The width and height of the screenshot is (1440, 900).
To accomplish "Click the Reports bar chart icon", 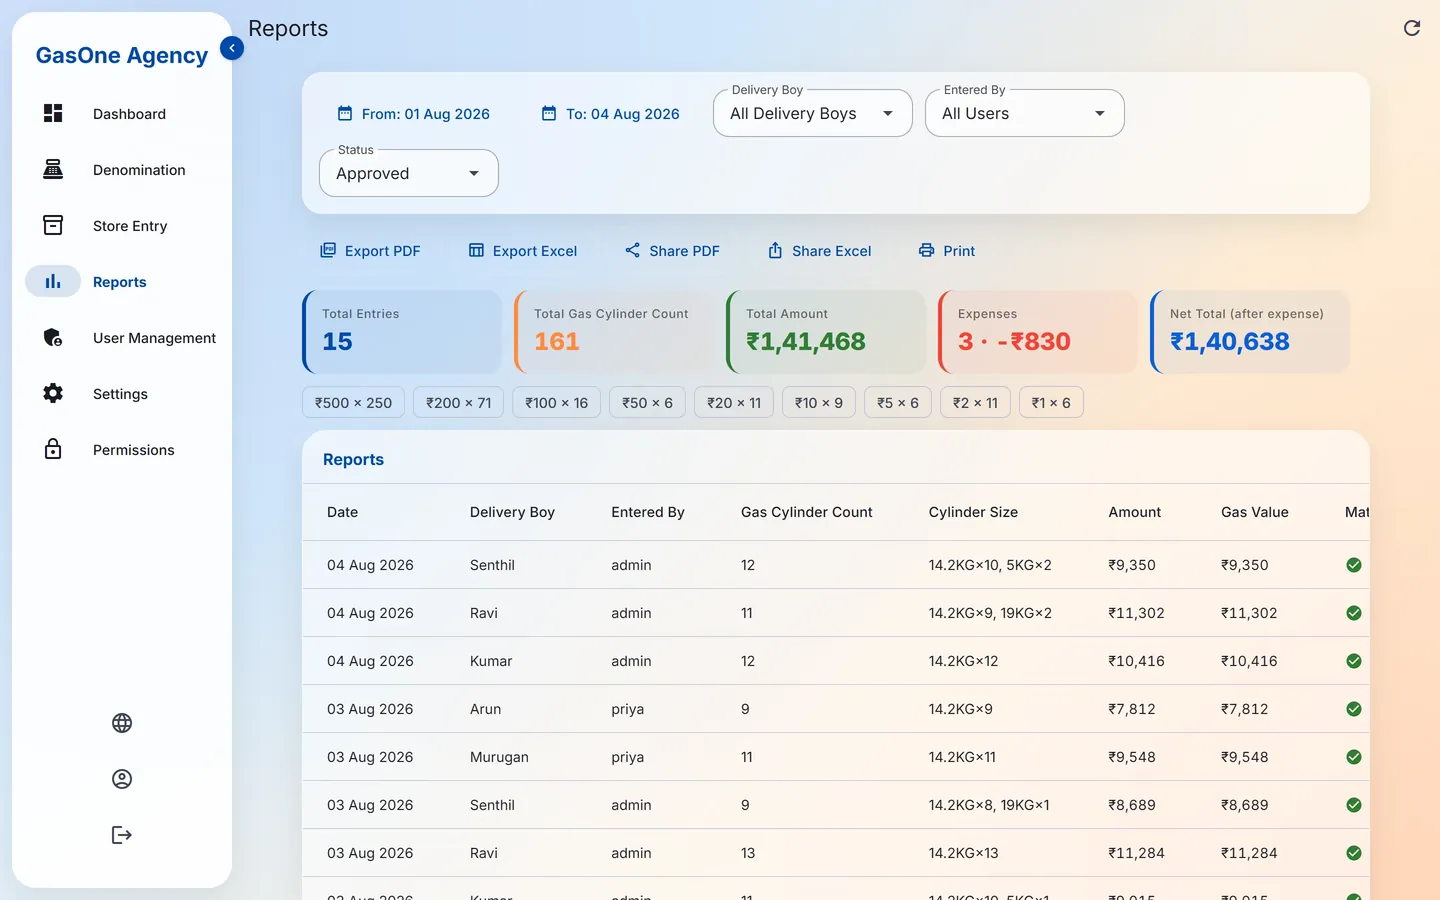I will pos(53,281).
